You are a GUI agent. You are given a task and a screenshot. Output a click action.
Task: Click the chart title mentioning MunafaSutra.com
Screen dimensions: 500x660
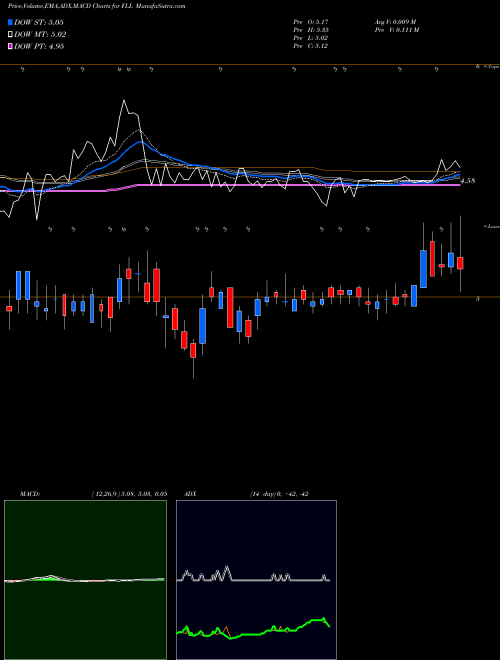(96, 6)
